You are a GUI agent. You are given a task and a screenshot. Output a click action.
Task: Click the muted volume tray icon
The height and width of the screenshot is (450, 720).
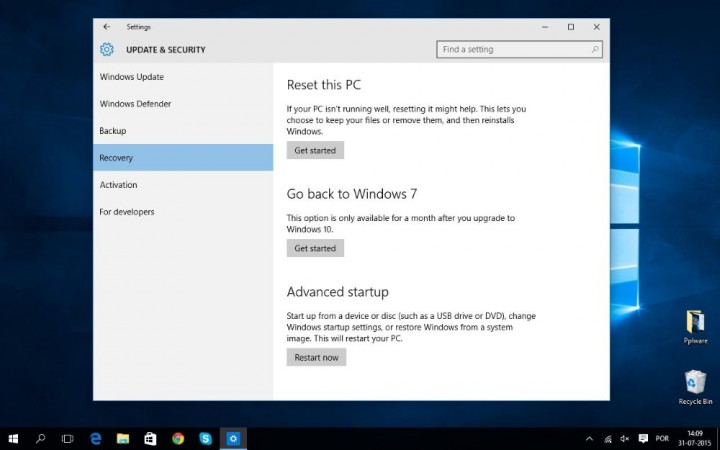coord(624,439)
